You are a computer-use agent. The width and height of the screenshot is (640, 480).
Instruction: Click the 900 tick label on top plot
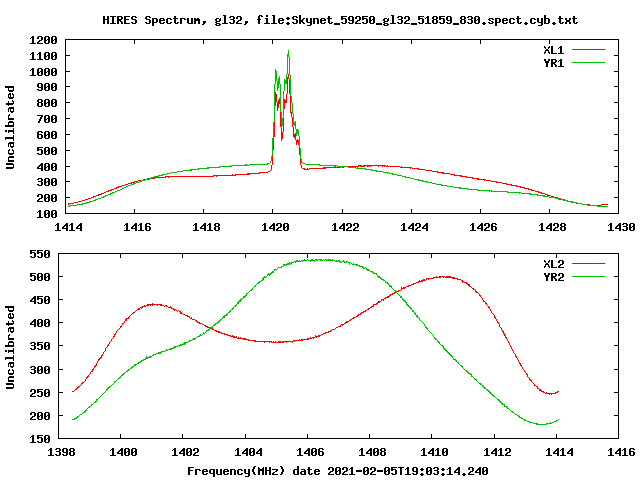click(x=47, y=87)
